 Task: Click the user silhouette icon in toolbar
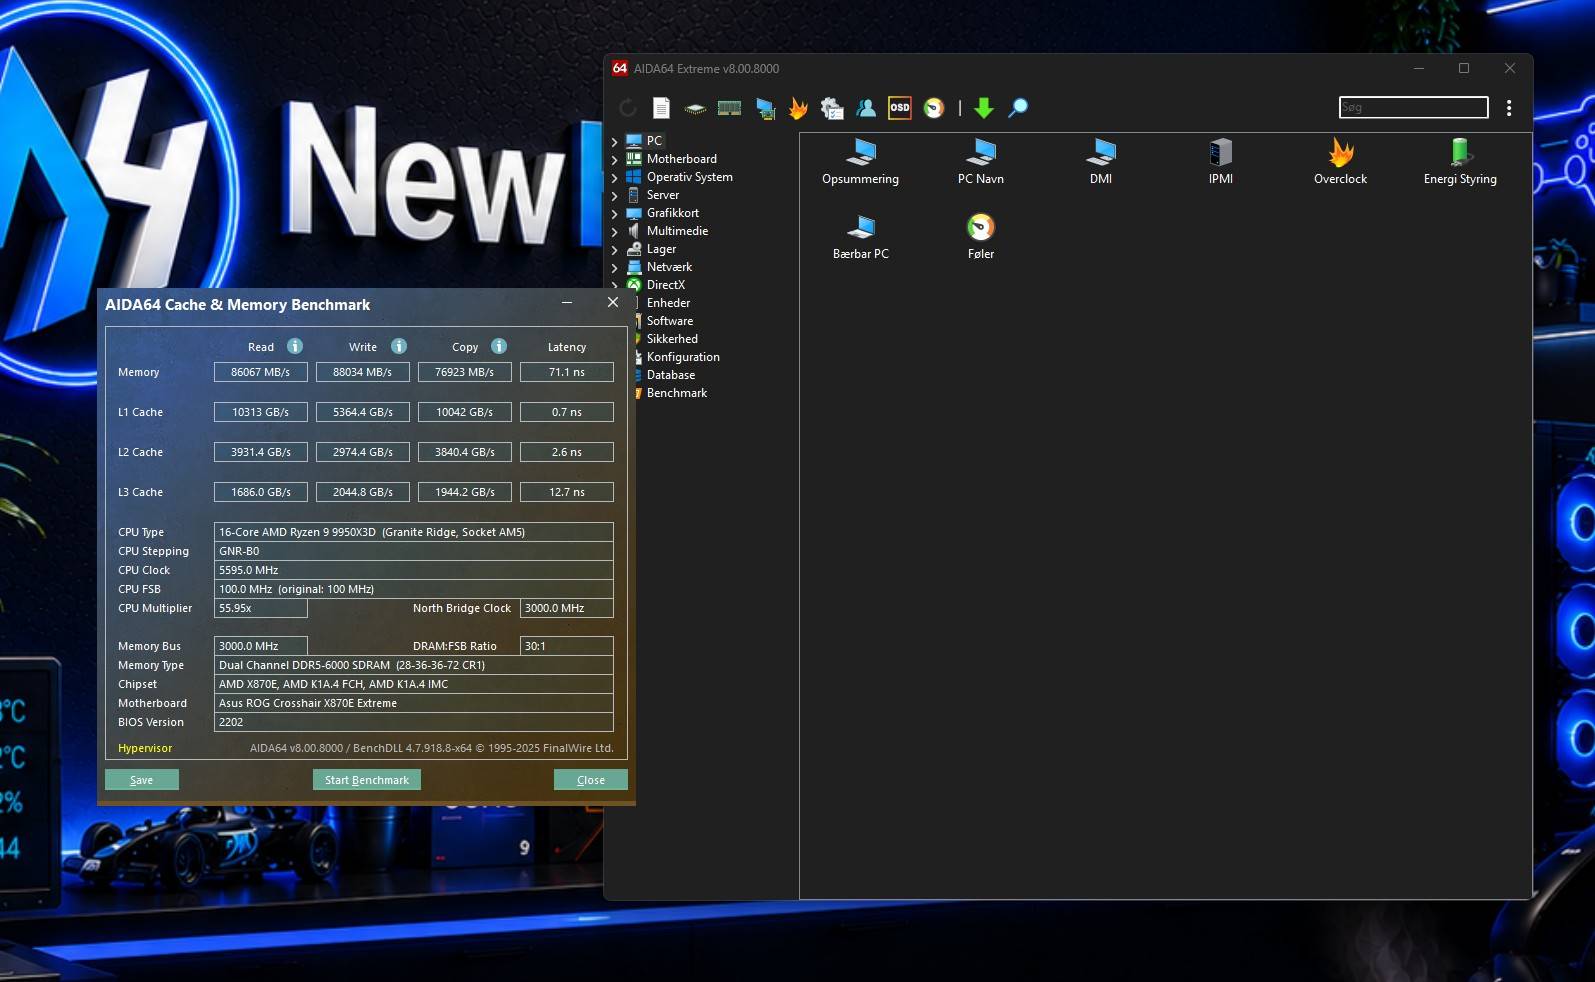866,108
